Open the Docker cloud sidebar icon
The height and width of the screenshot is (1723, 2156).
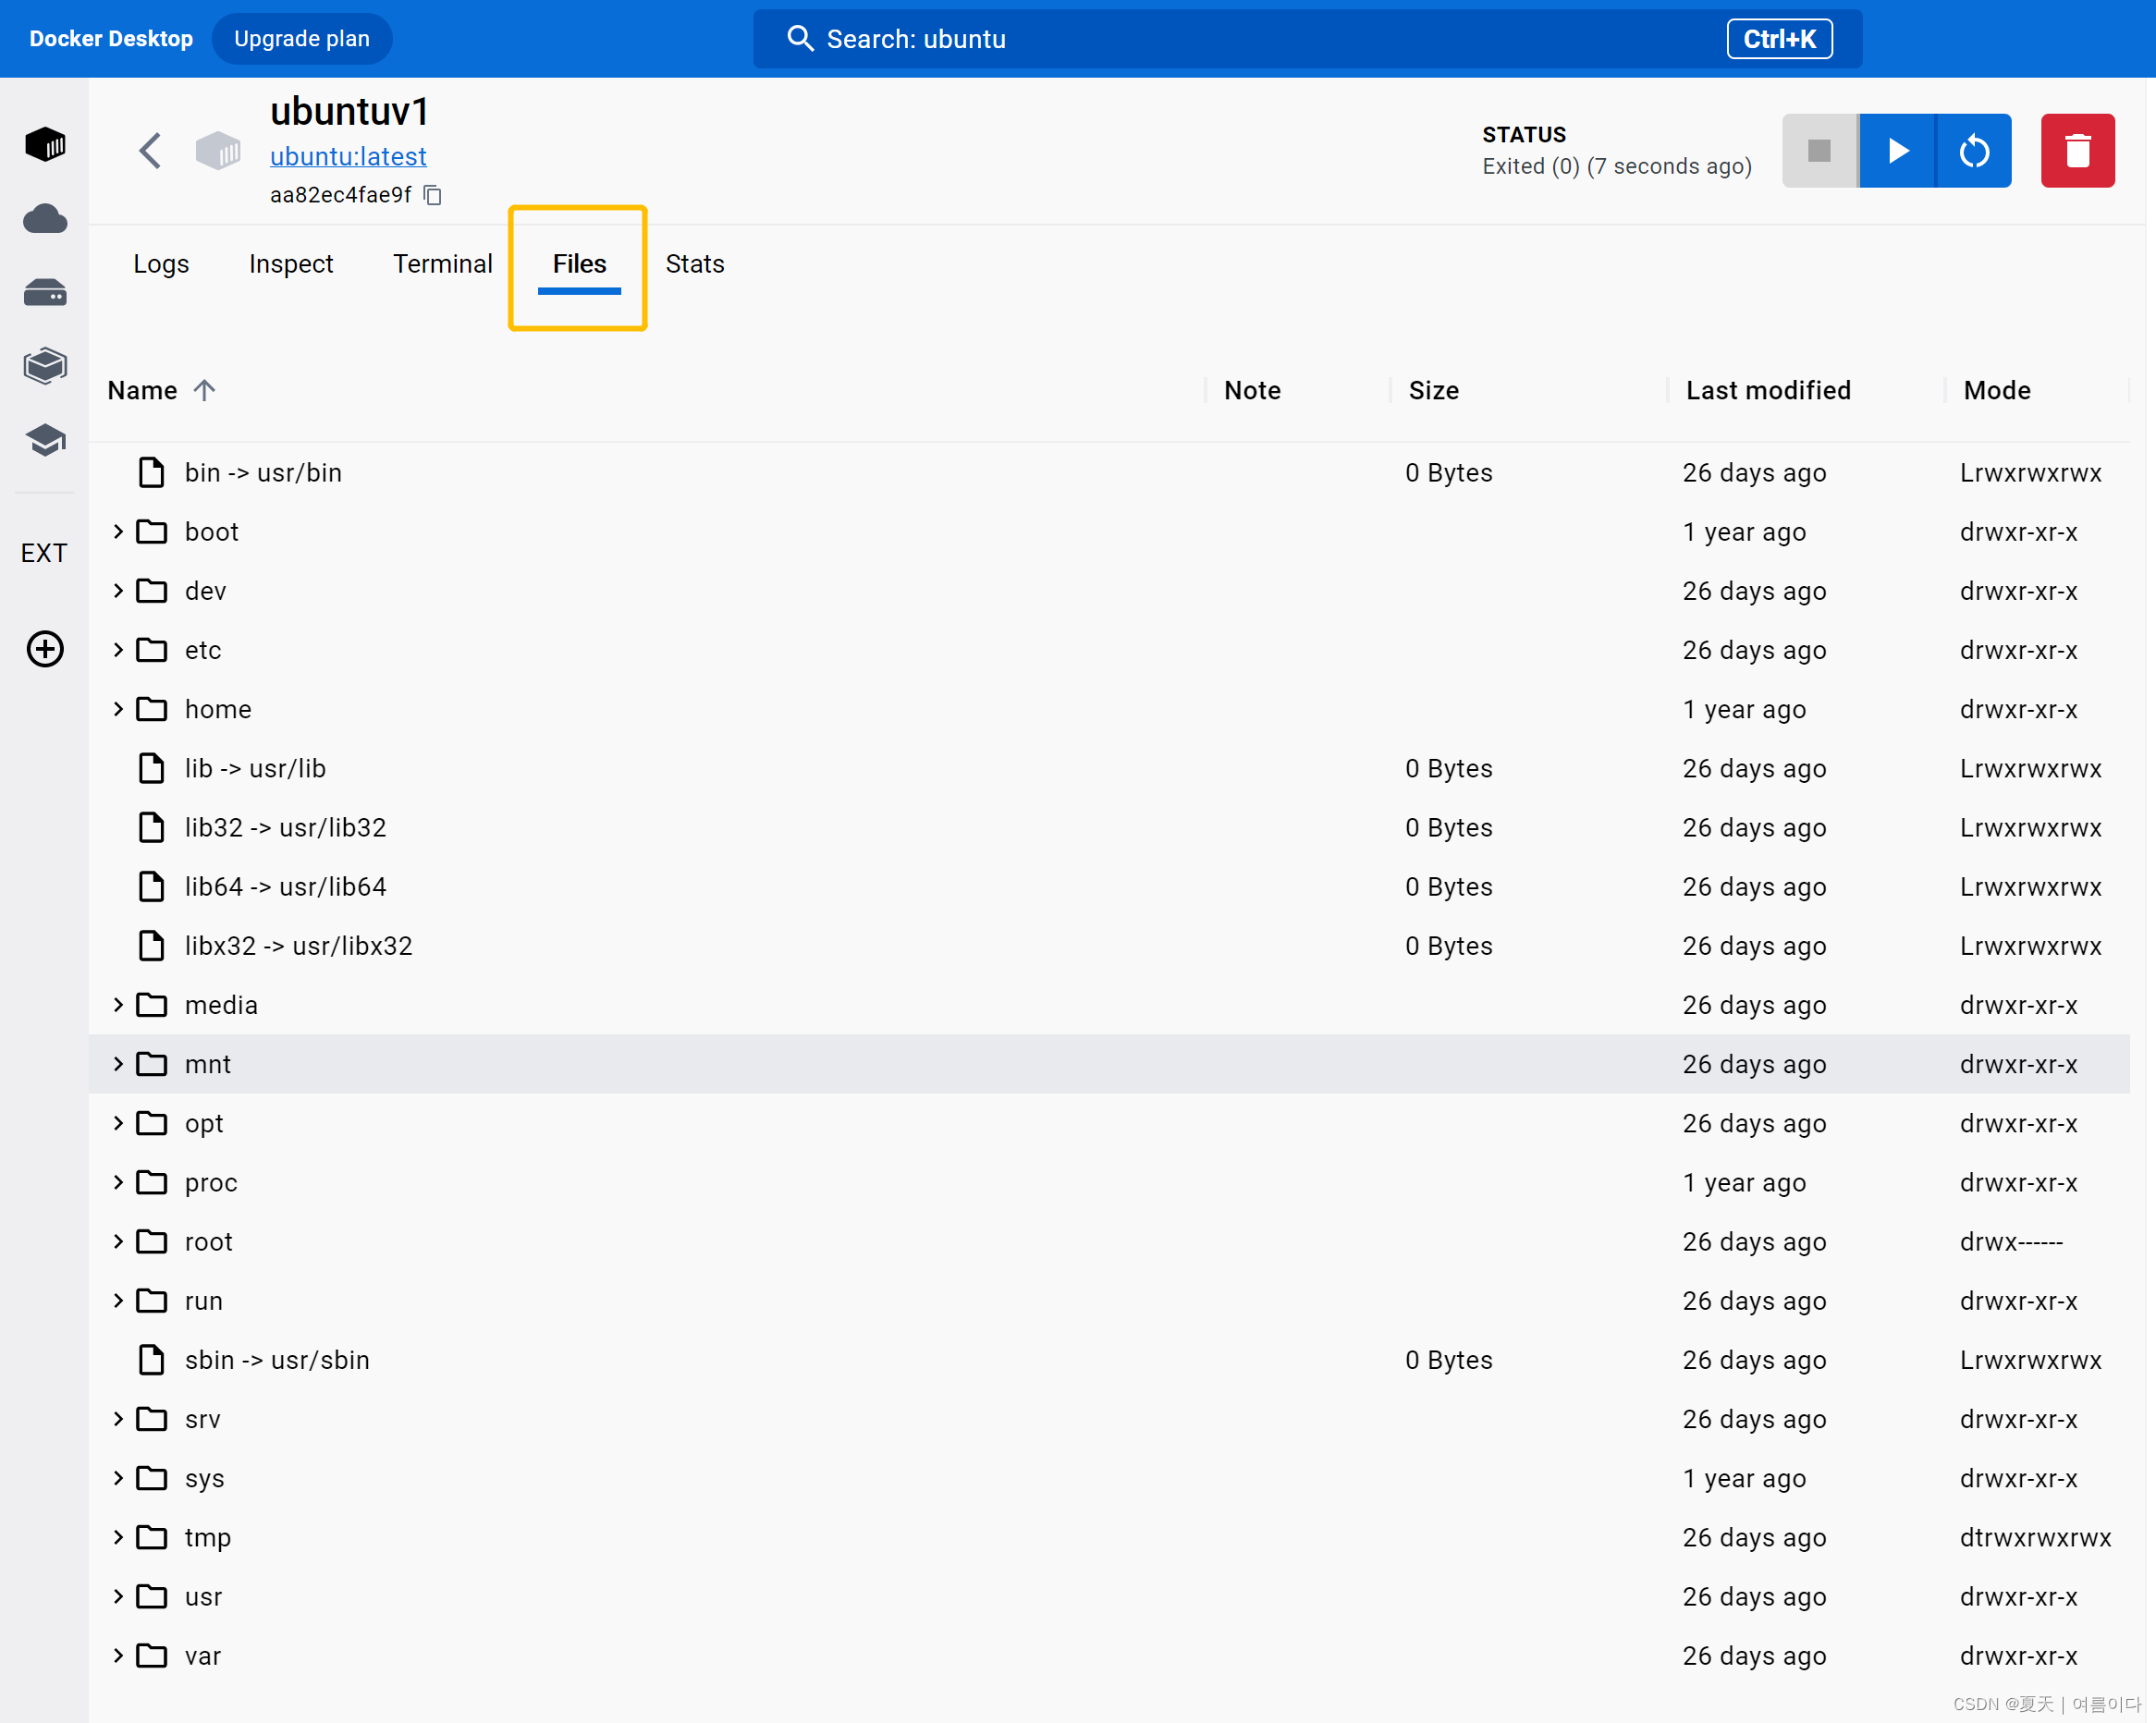(45, 218)
